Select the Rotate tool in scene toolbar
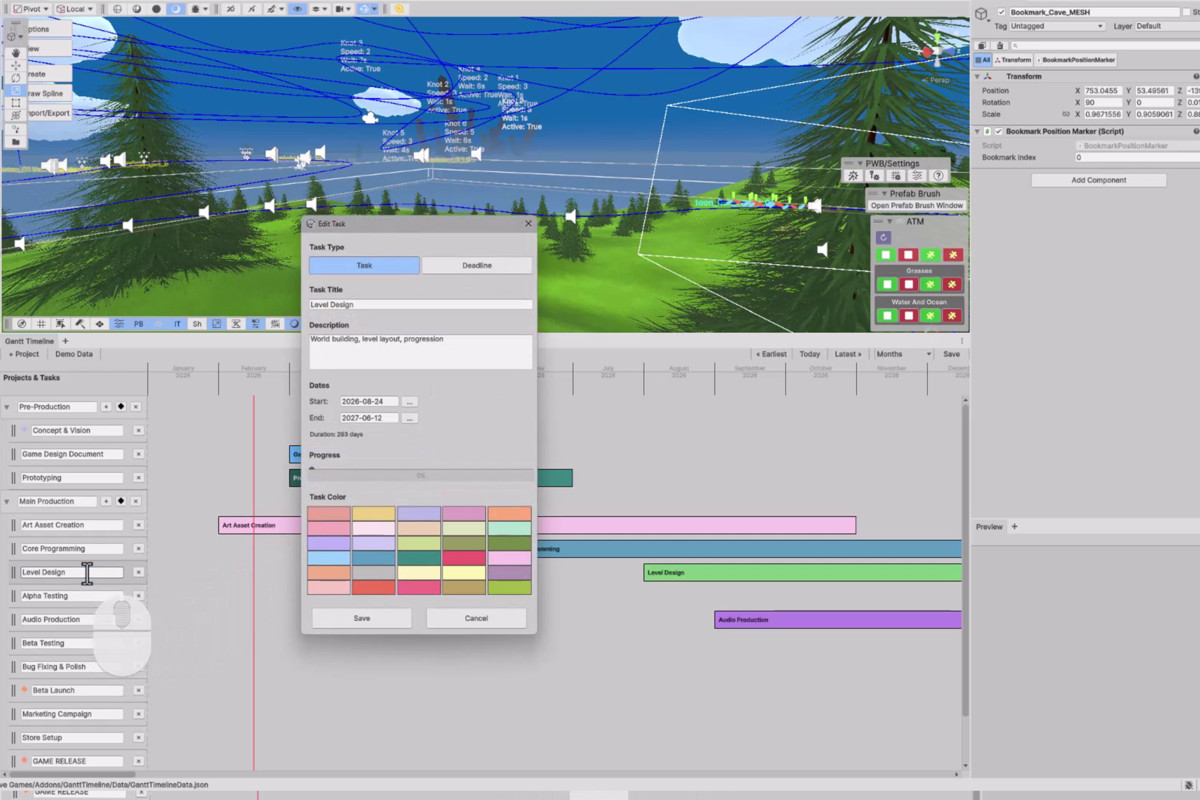1200x800 pixels. [x=15, y=78]
